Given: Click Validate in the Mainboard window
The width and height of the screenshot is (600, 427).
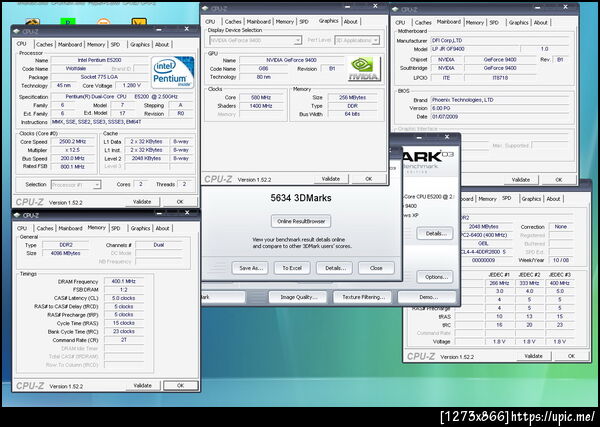Looking at the screenshot, I should [x=521, y=179].
